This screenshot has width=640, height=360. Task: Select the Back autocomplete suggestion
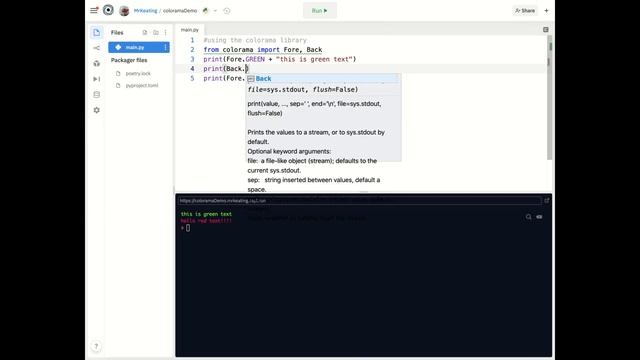(322, 78)
